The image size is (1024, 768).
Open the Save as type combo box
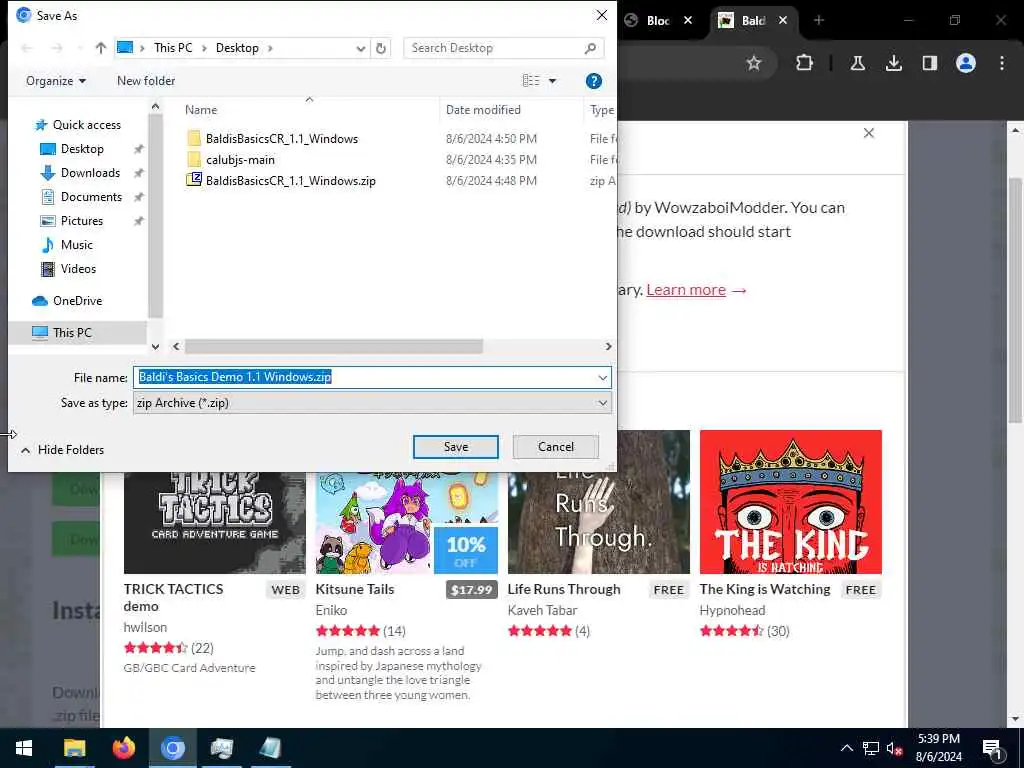(372, 403)
